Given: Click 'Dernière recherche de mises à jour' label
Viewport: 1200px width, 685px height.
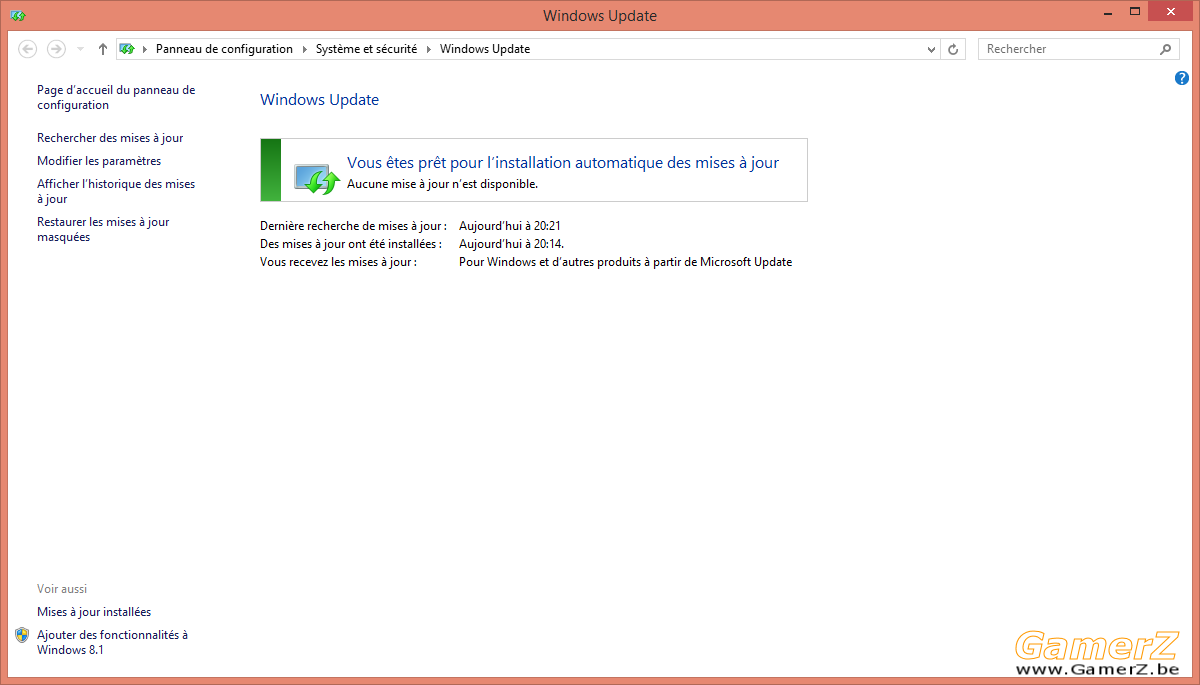Looking at the screenshot, I should [x=353, y=226].
